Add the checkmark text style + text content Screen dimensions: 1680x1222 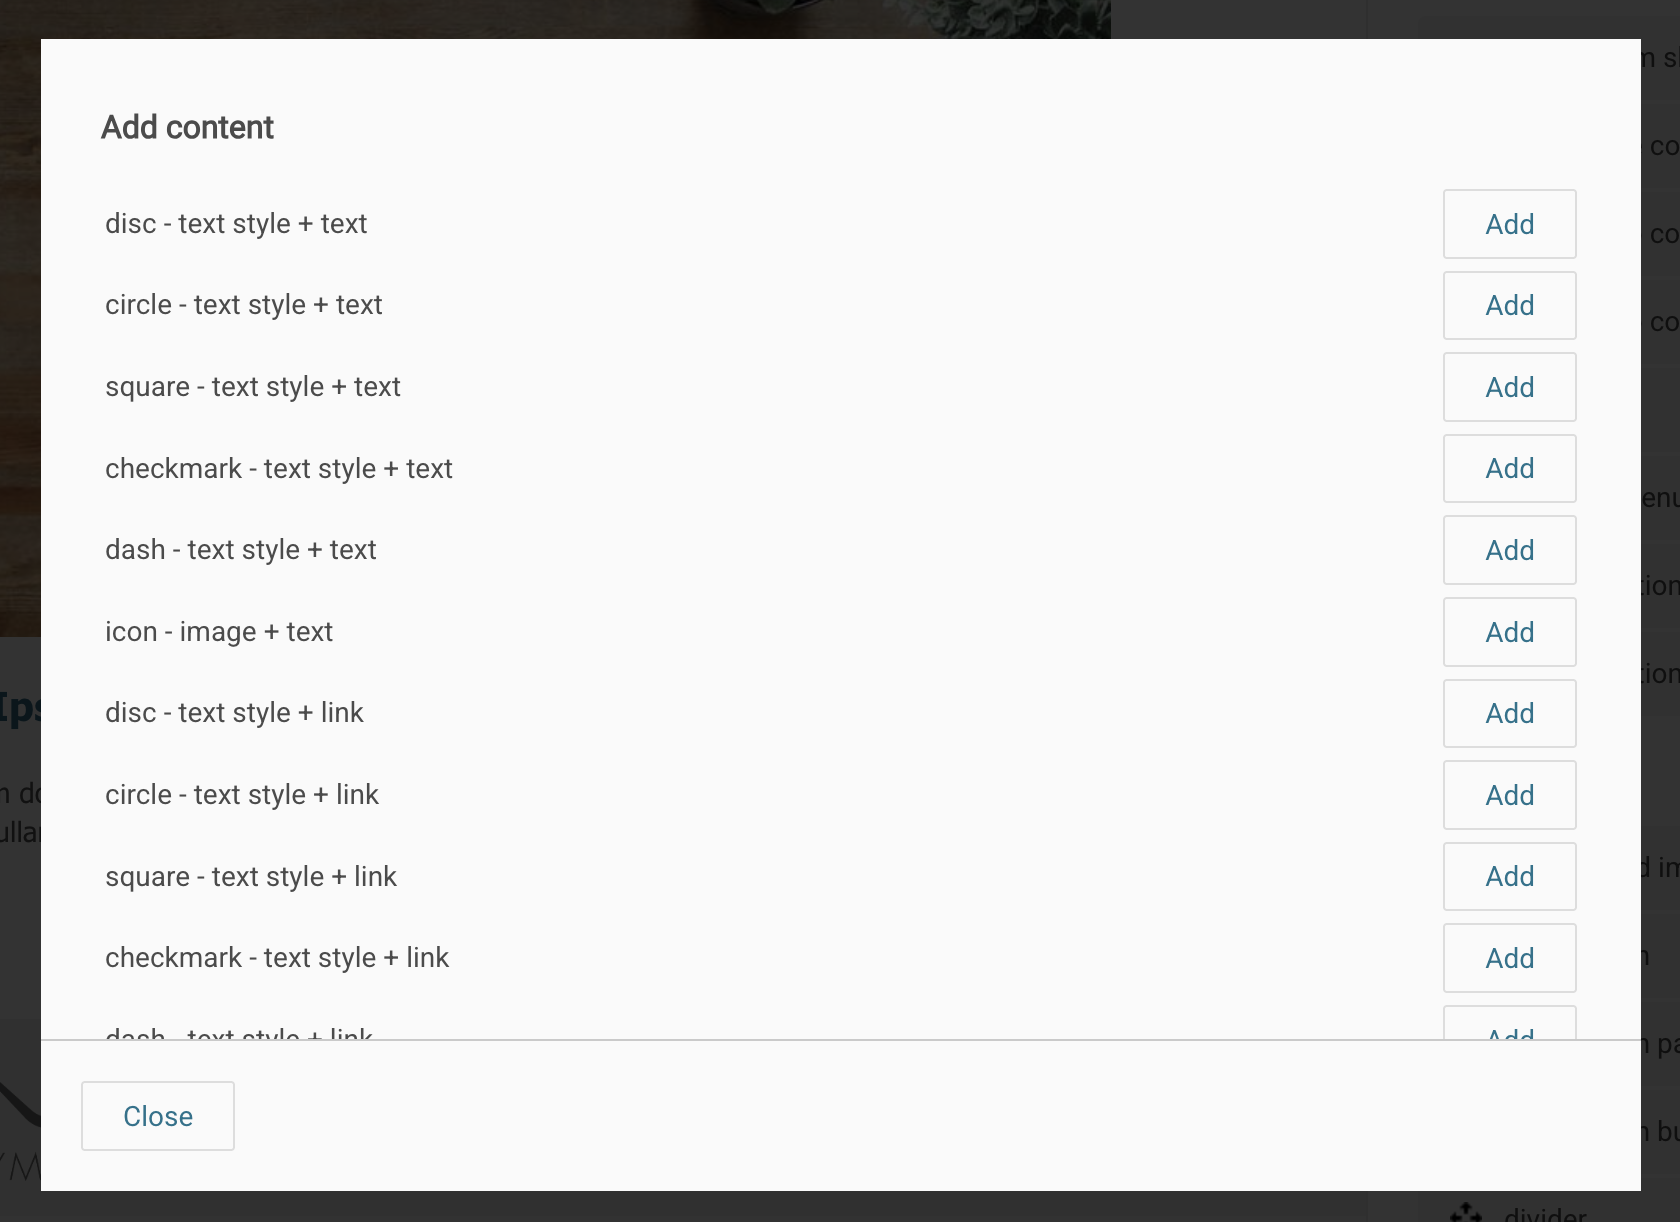coord(1509,468)
